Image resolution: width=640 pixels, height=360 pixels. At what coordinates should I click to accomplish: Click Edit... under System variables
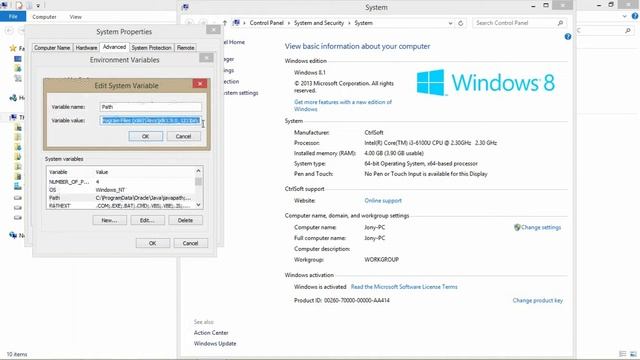pyautogui.click(x=147, y=220)
